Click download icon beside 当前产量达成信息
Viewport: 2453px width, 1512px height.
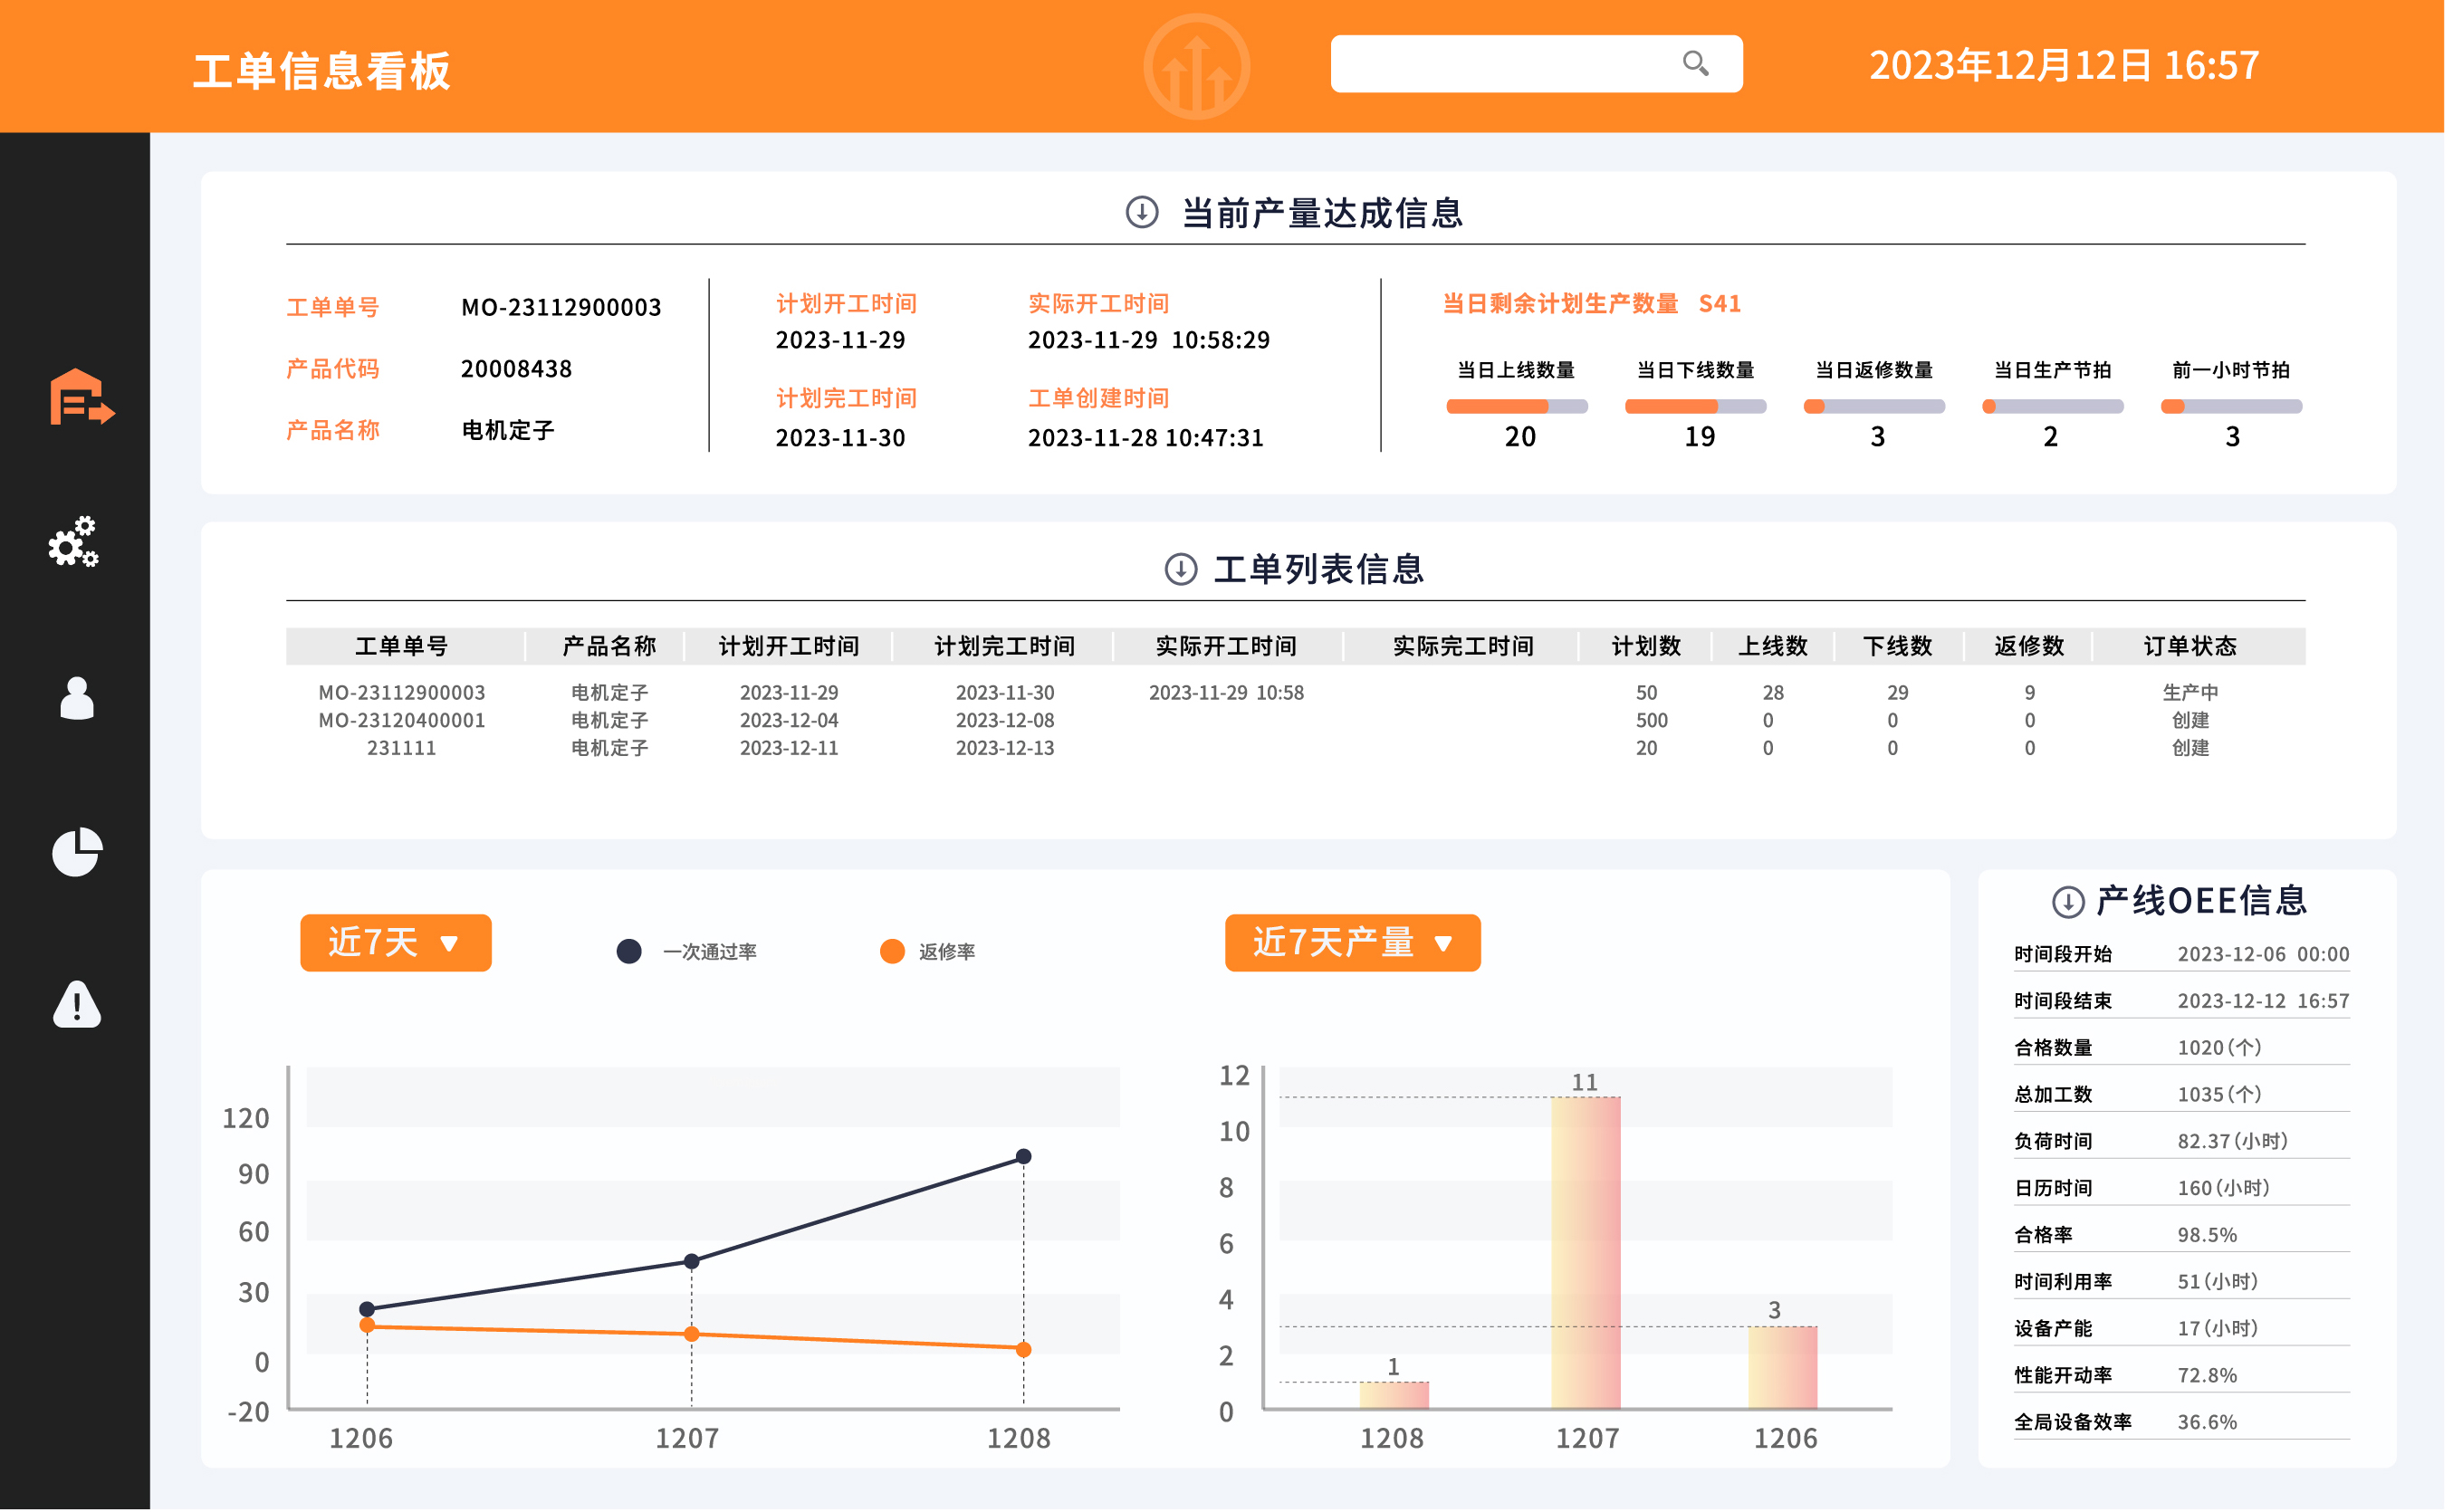(x=1144, y=212)
